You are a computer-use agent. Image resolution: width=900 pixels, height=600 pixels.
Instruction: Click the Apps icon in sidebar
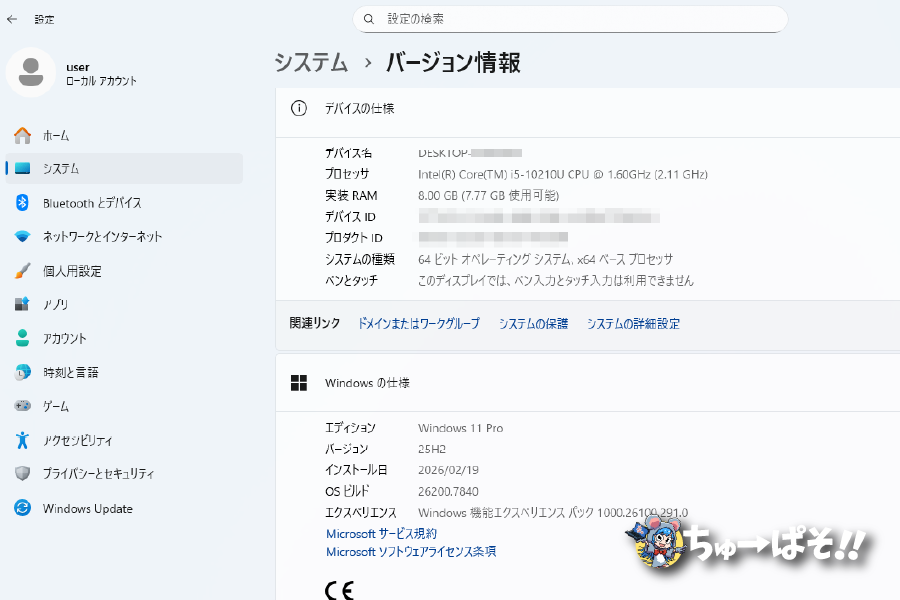(22, 304)
